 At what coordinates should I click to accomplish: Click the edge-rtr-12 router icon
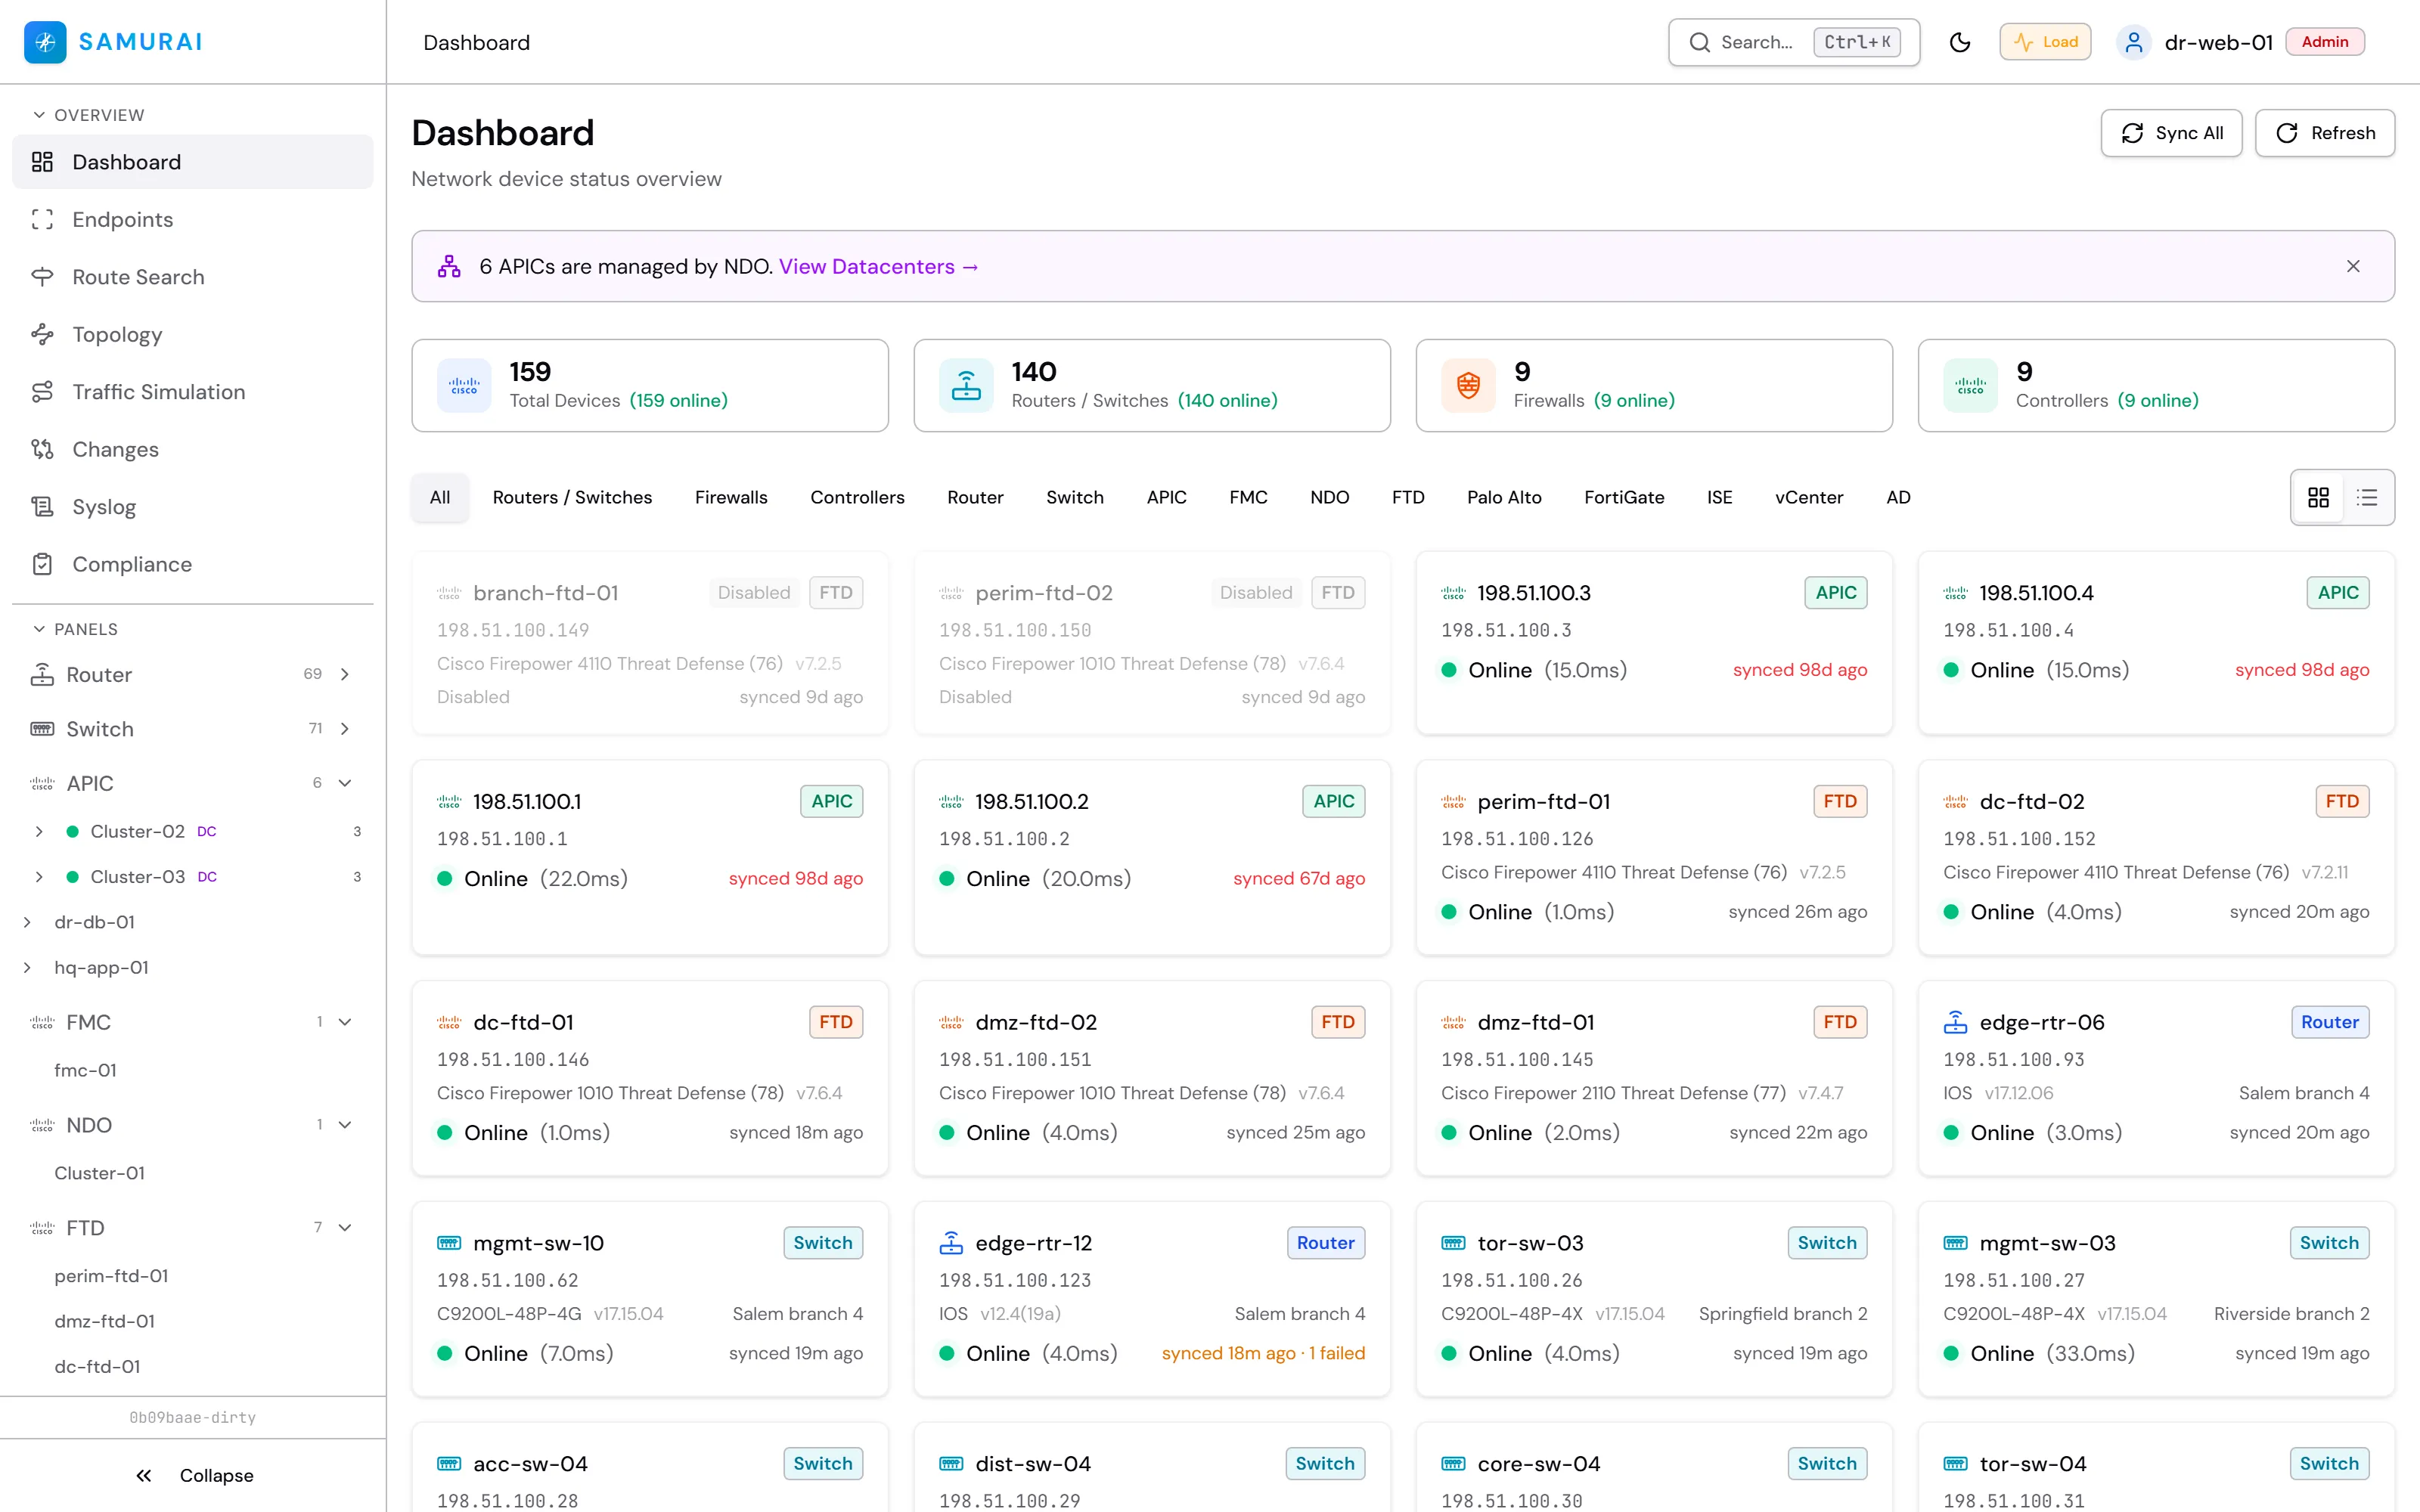click(951, 1243)
